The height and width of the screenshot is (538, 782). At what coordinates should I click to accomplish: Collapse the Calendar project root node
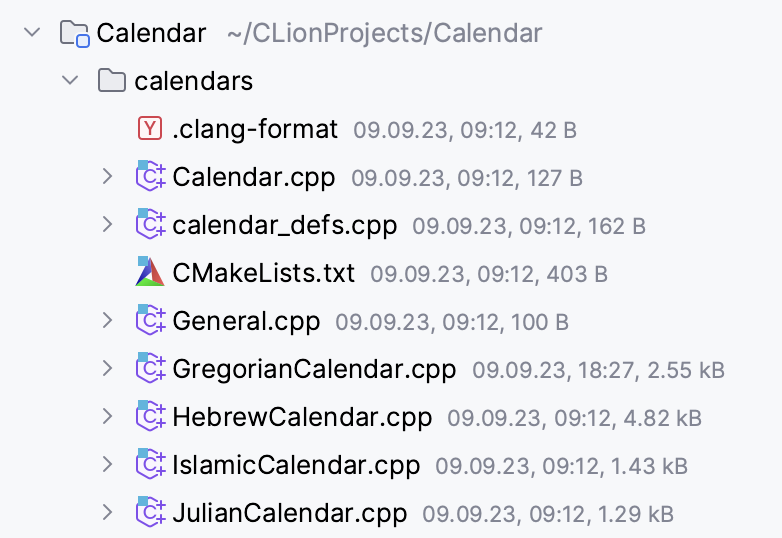point(32,33)
